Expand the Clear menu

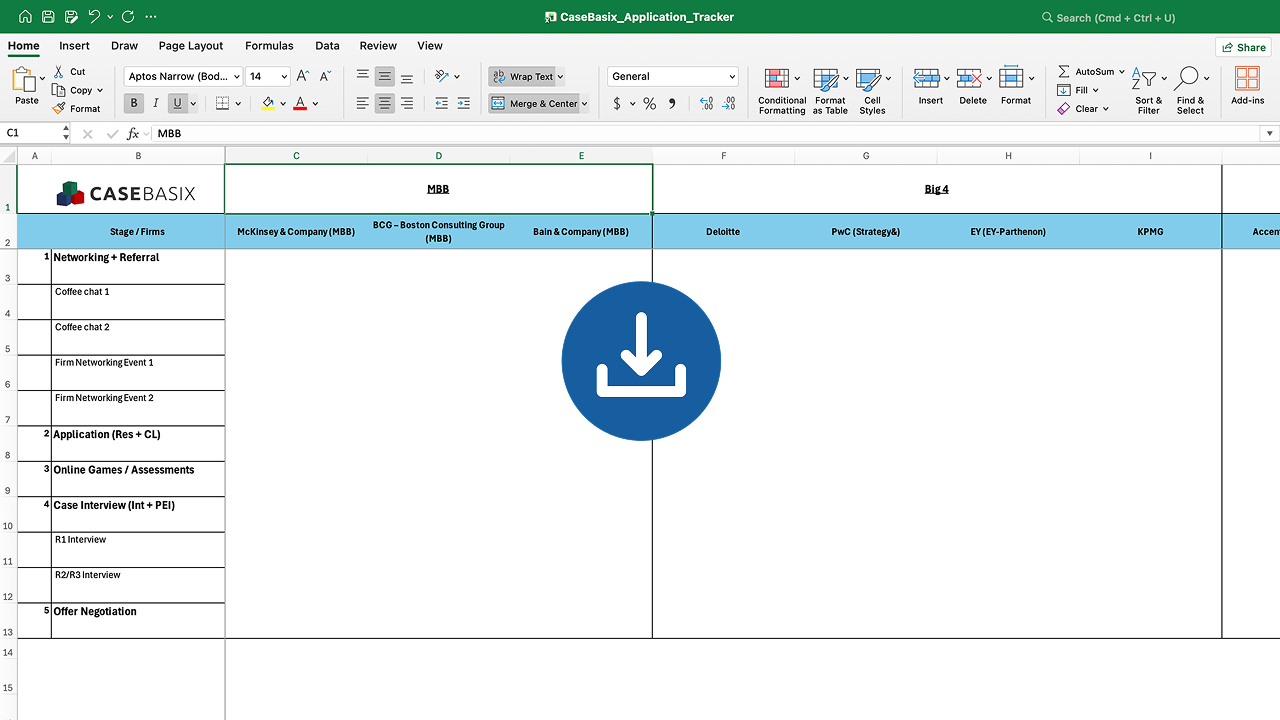(x=1106, y=109)
